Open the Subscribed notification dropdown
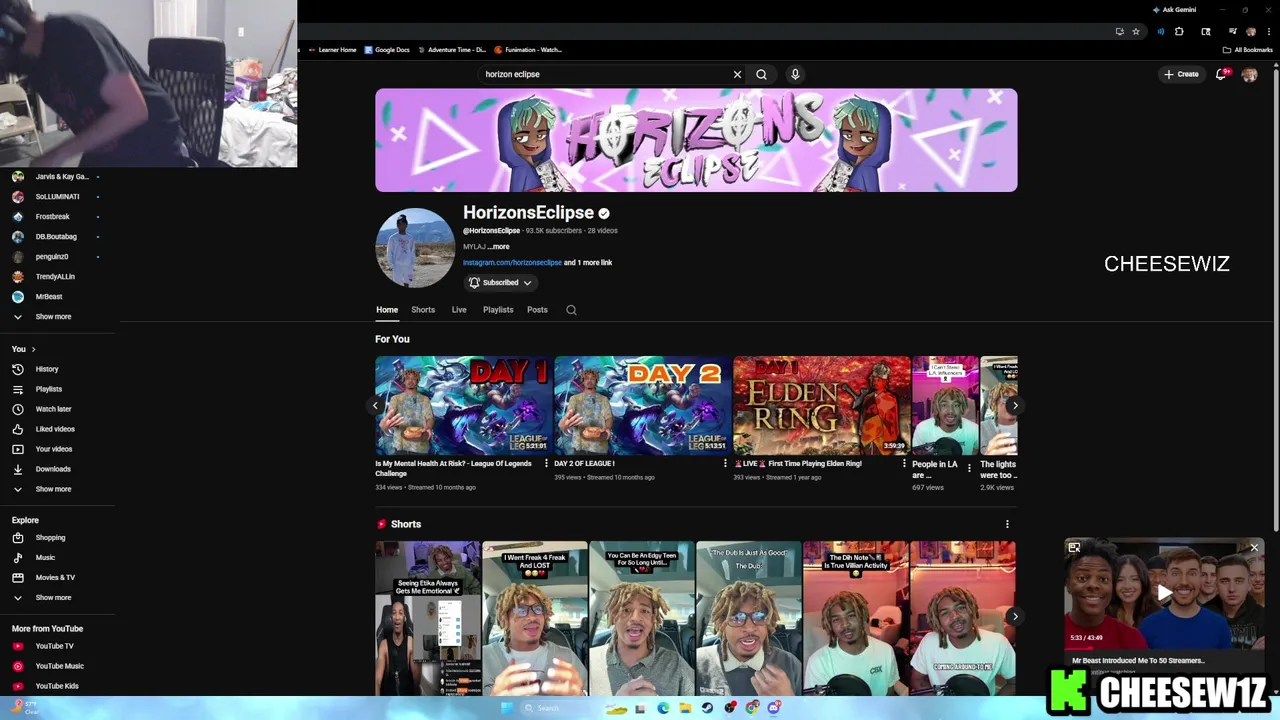The image size is (1280, 720). 500,283
